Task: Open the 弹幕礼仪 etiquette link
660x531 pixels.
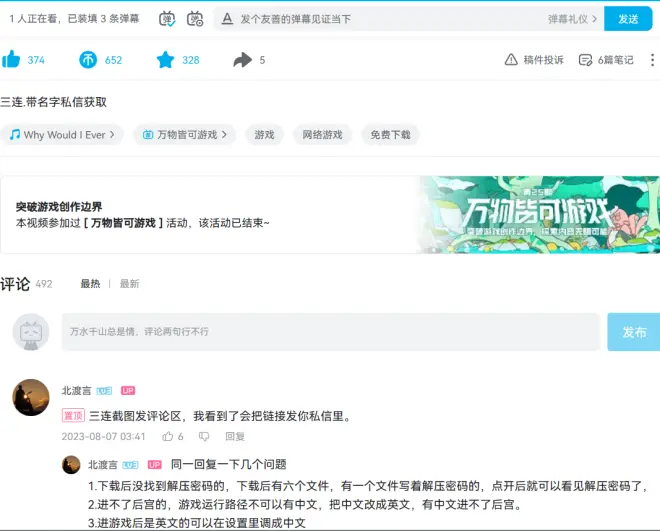Action: pos(574,19)
